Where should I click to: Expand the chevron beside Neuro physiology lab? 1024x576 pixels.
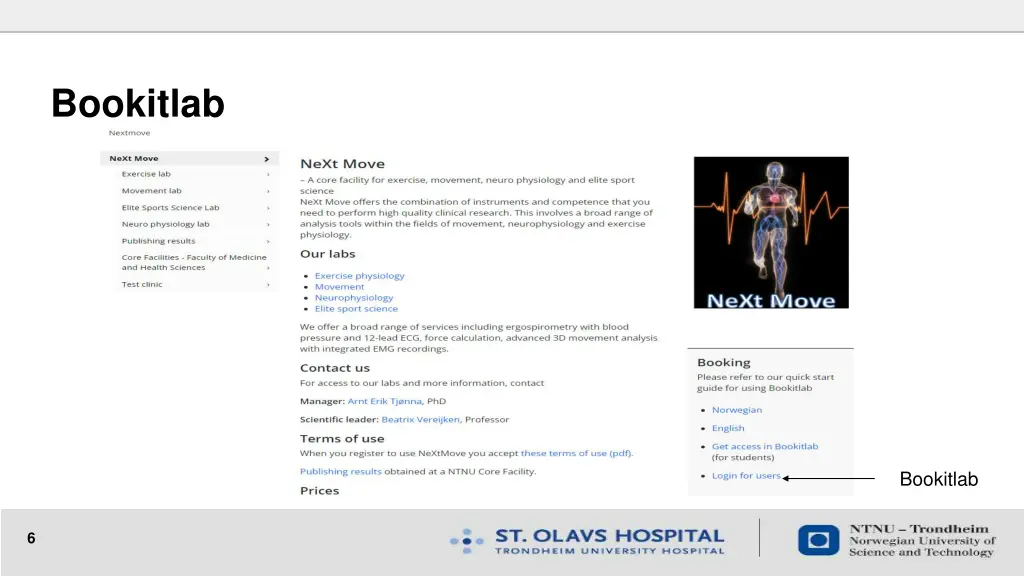(268, 225)
